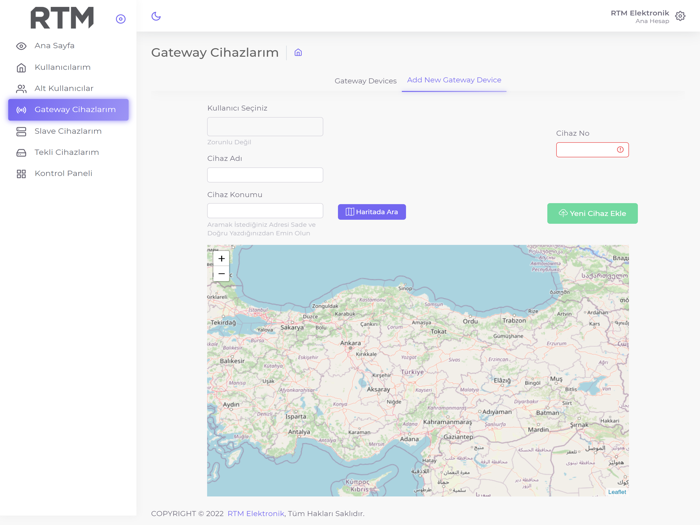Click the Tekli Cihazlarım drive icon
The image size is (700, 525).
pos(21,153)
